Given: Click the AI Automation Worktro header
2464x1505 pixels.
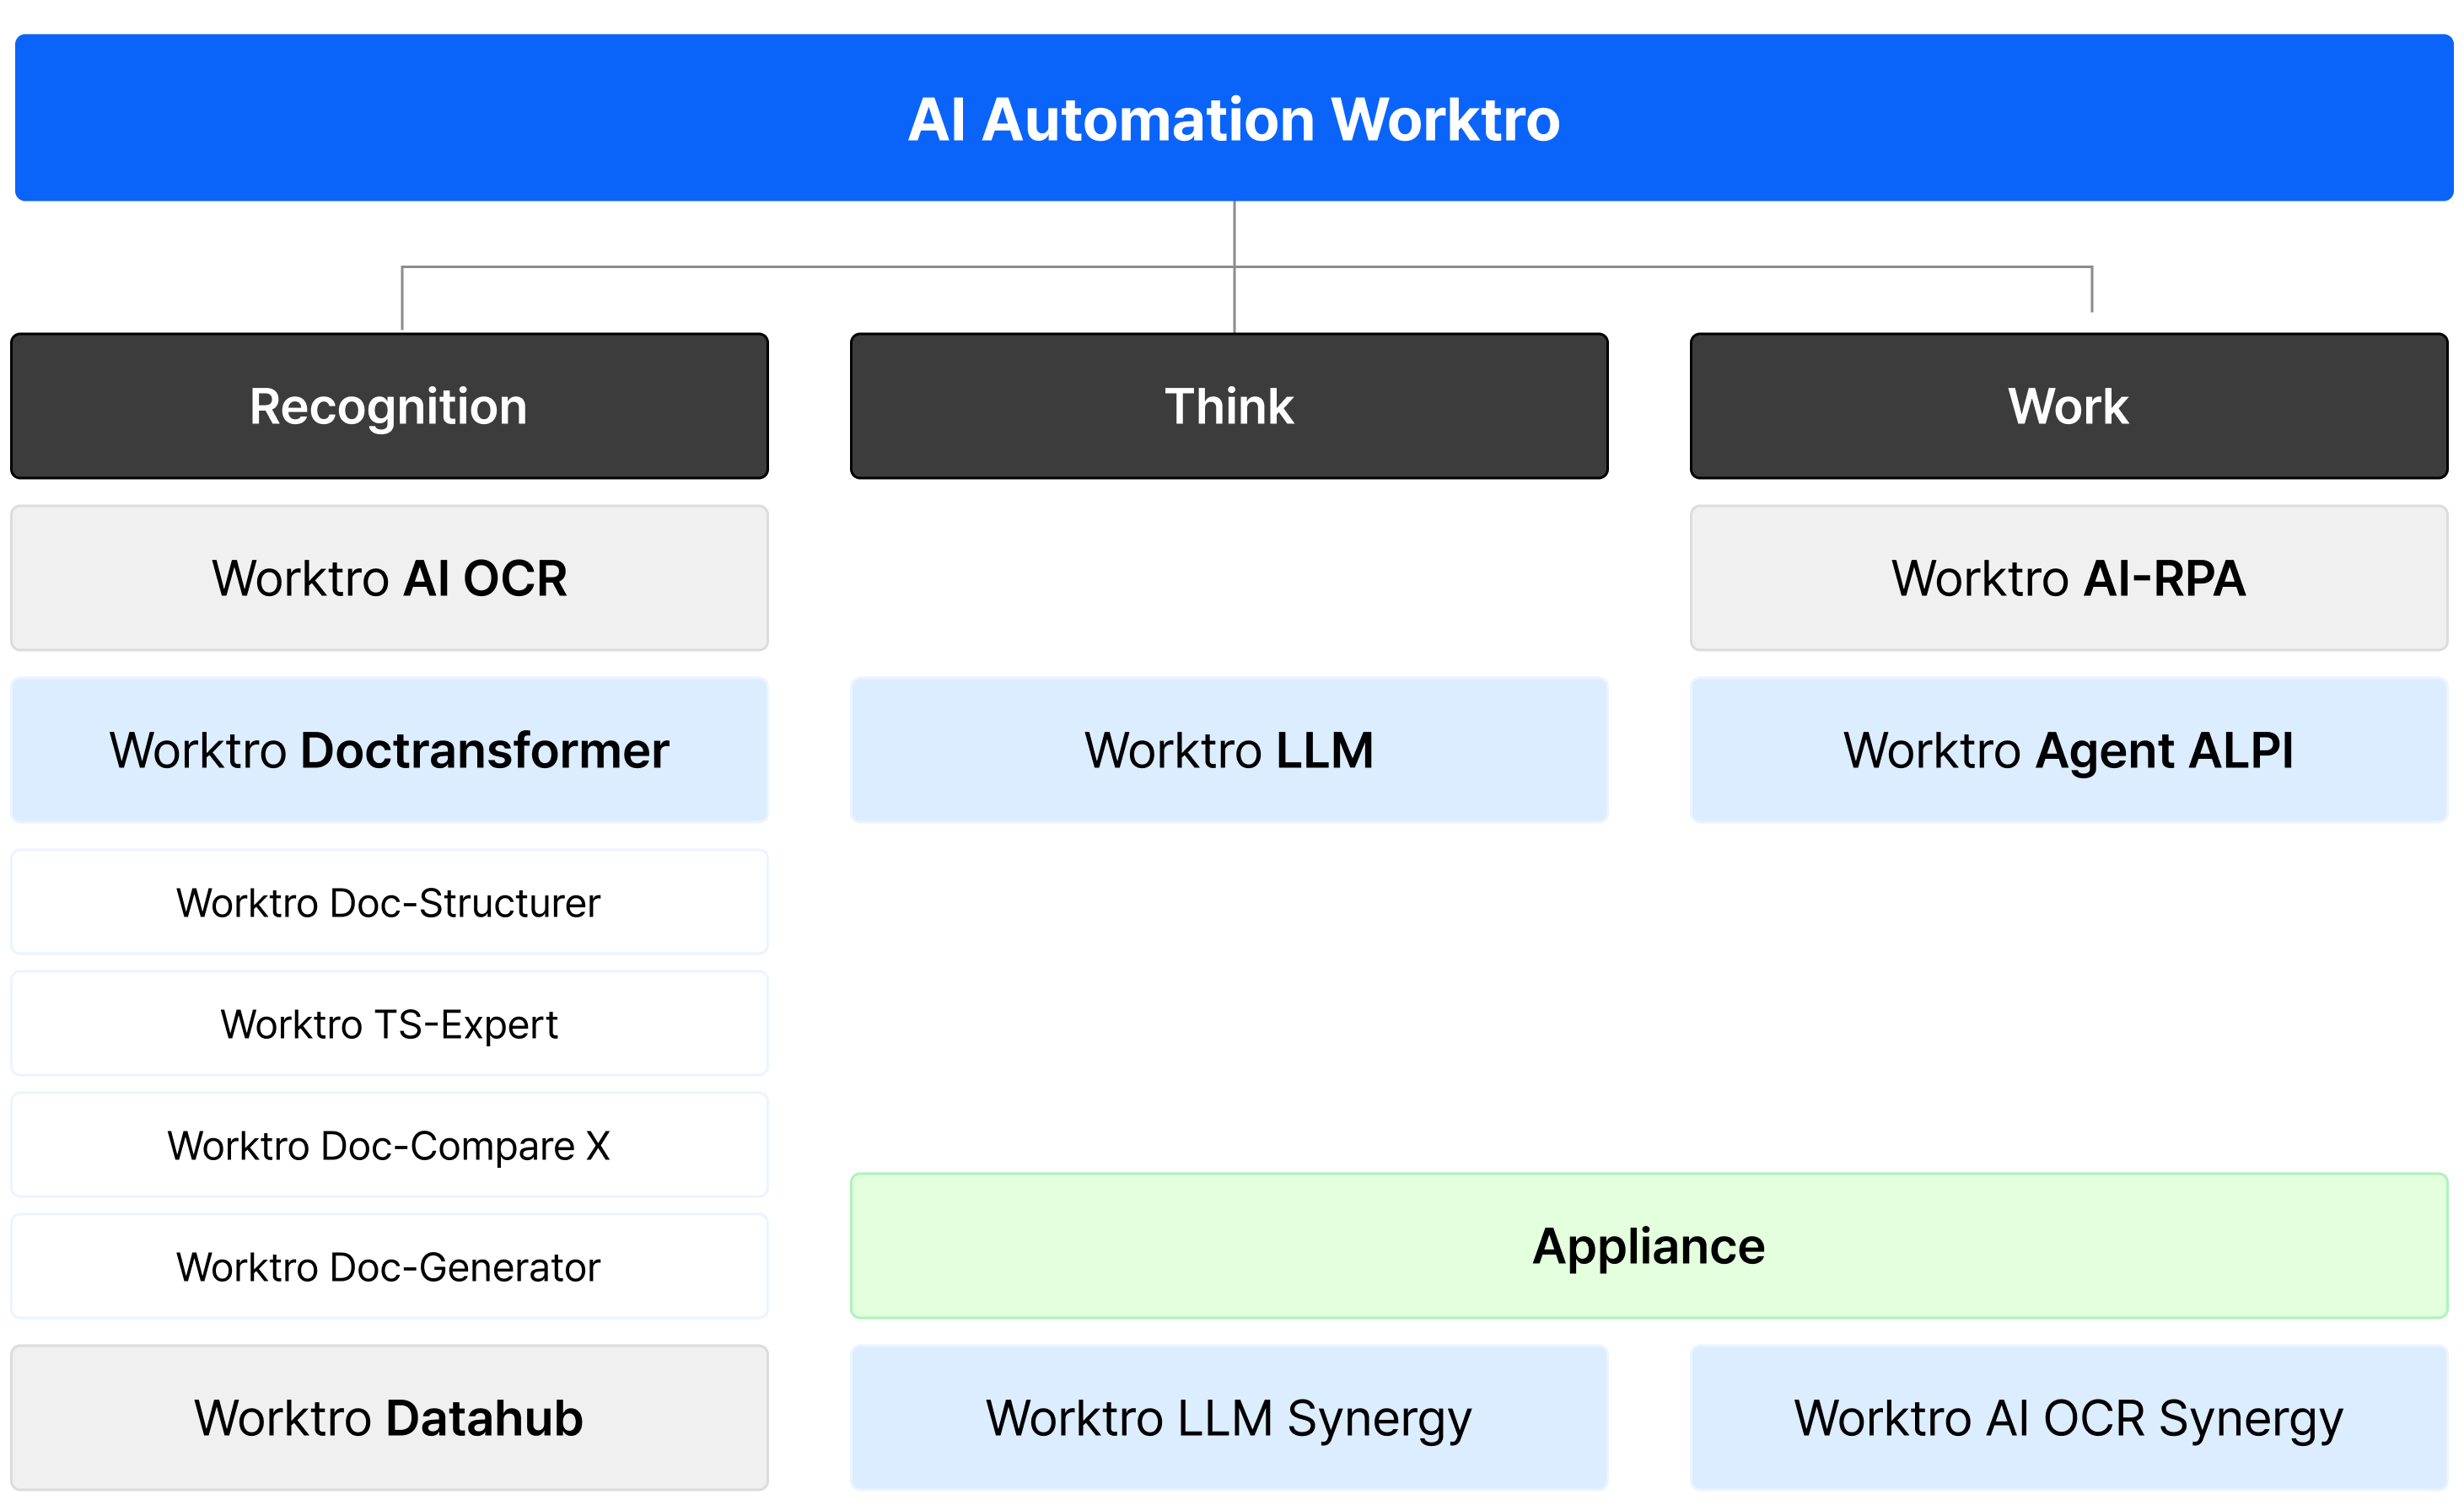Looking at the screenshot, I should 1233,119.
